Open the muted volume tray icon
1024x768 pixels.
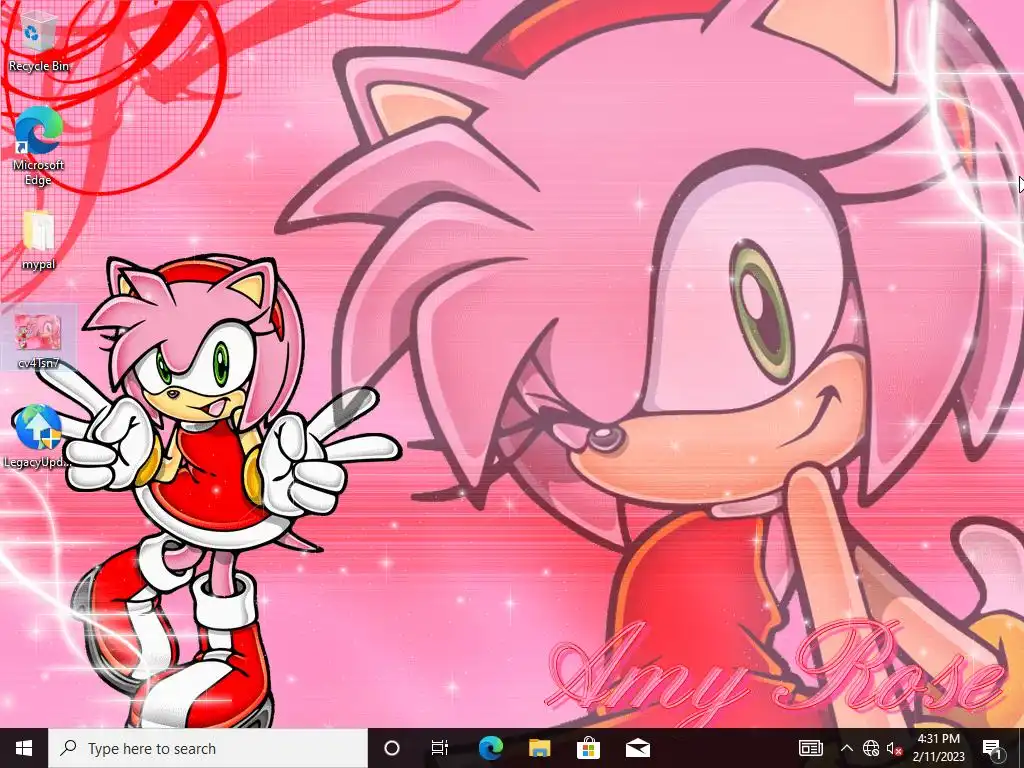point(894,748)
